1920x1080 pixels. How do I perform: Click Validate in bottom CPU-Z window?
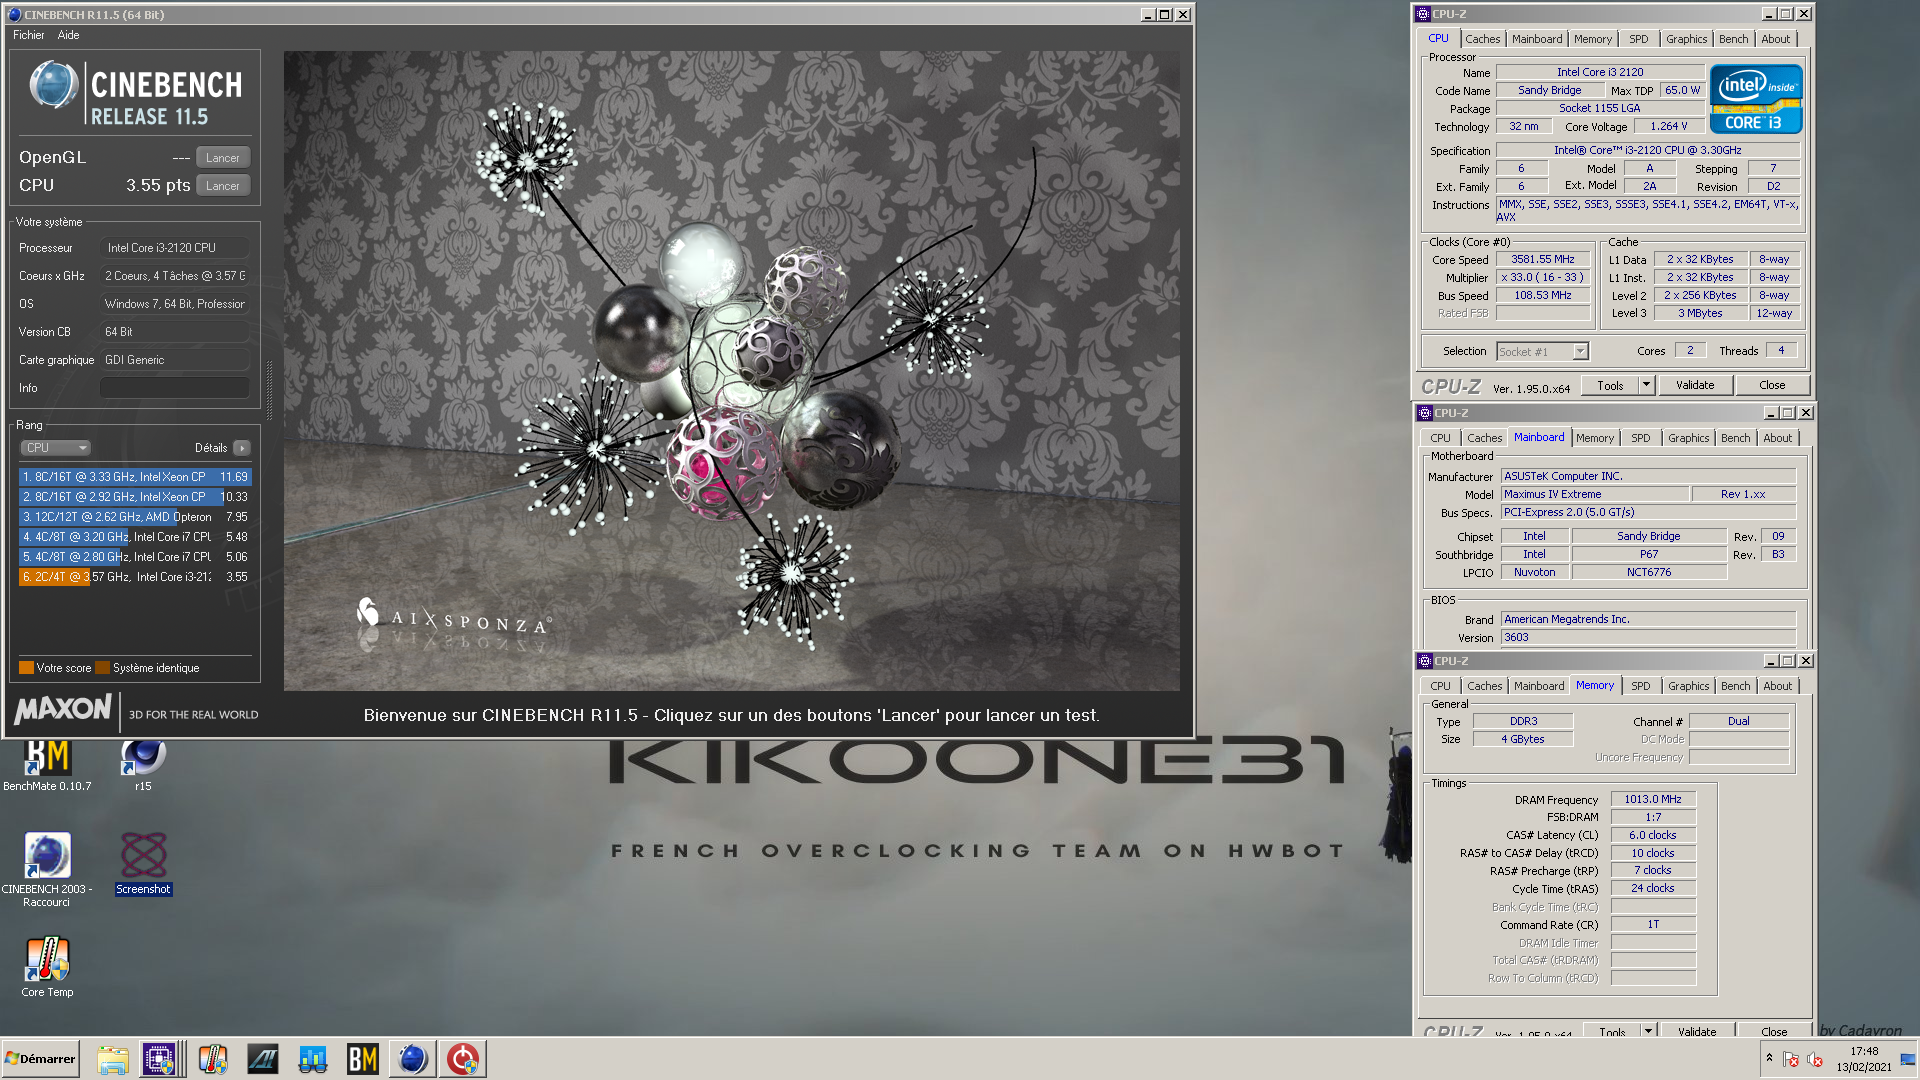[x=1697, y=1031]
